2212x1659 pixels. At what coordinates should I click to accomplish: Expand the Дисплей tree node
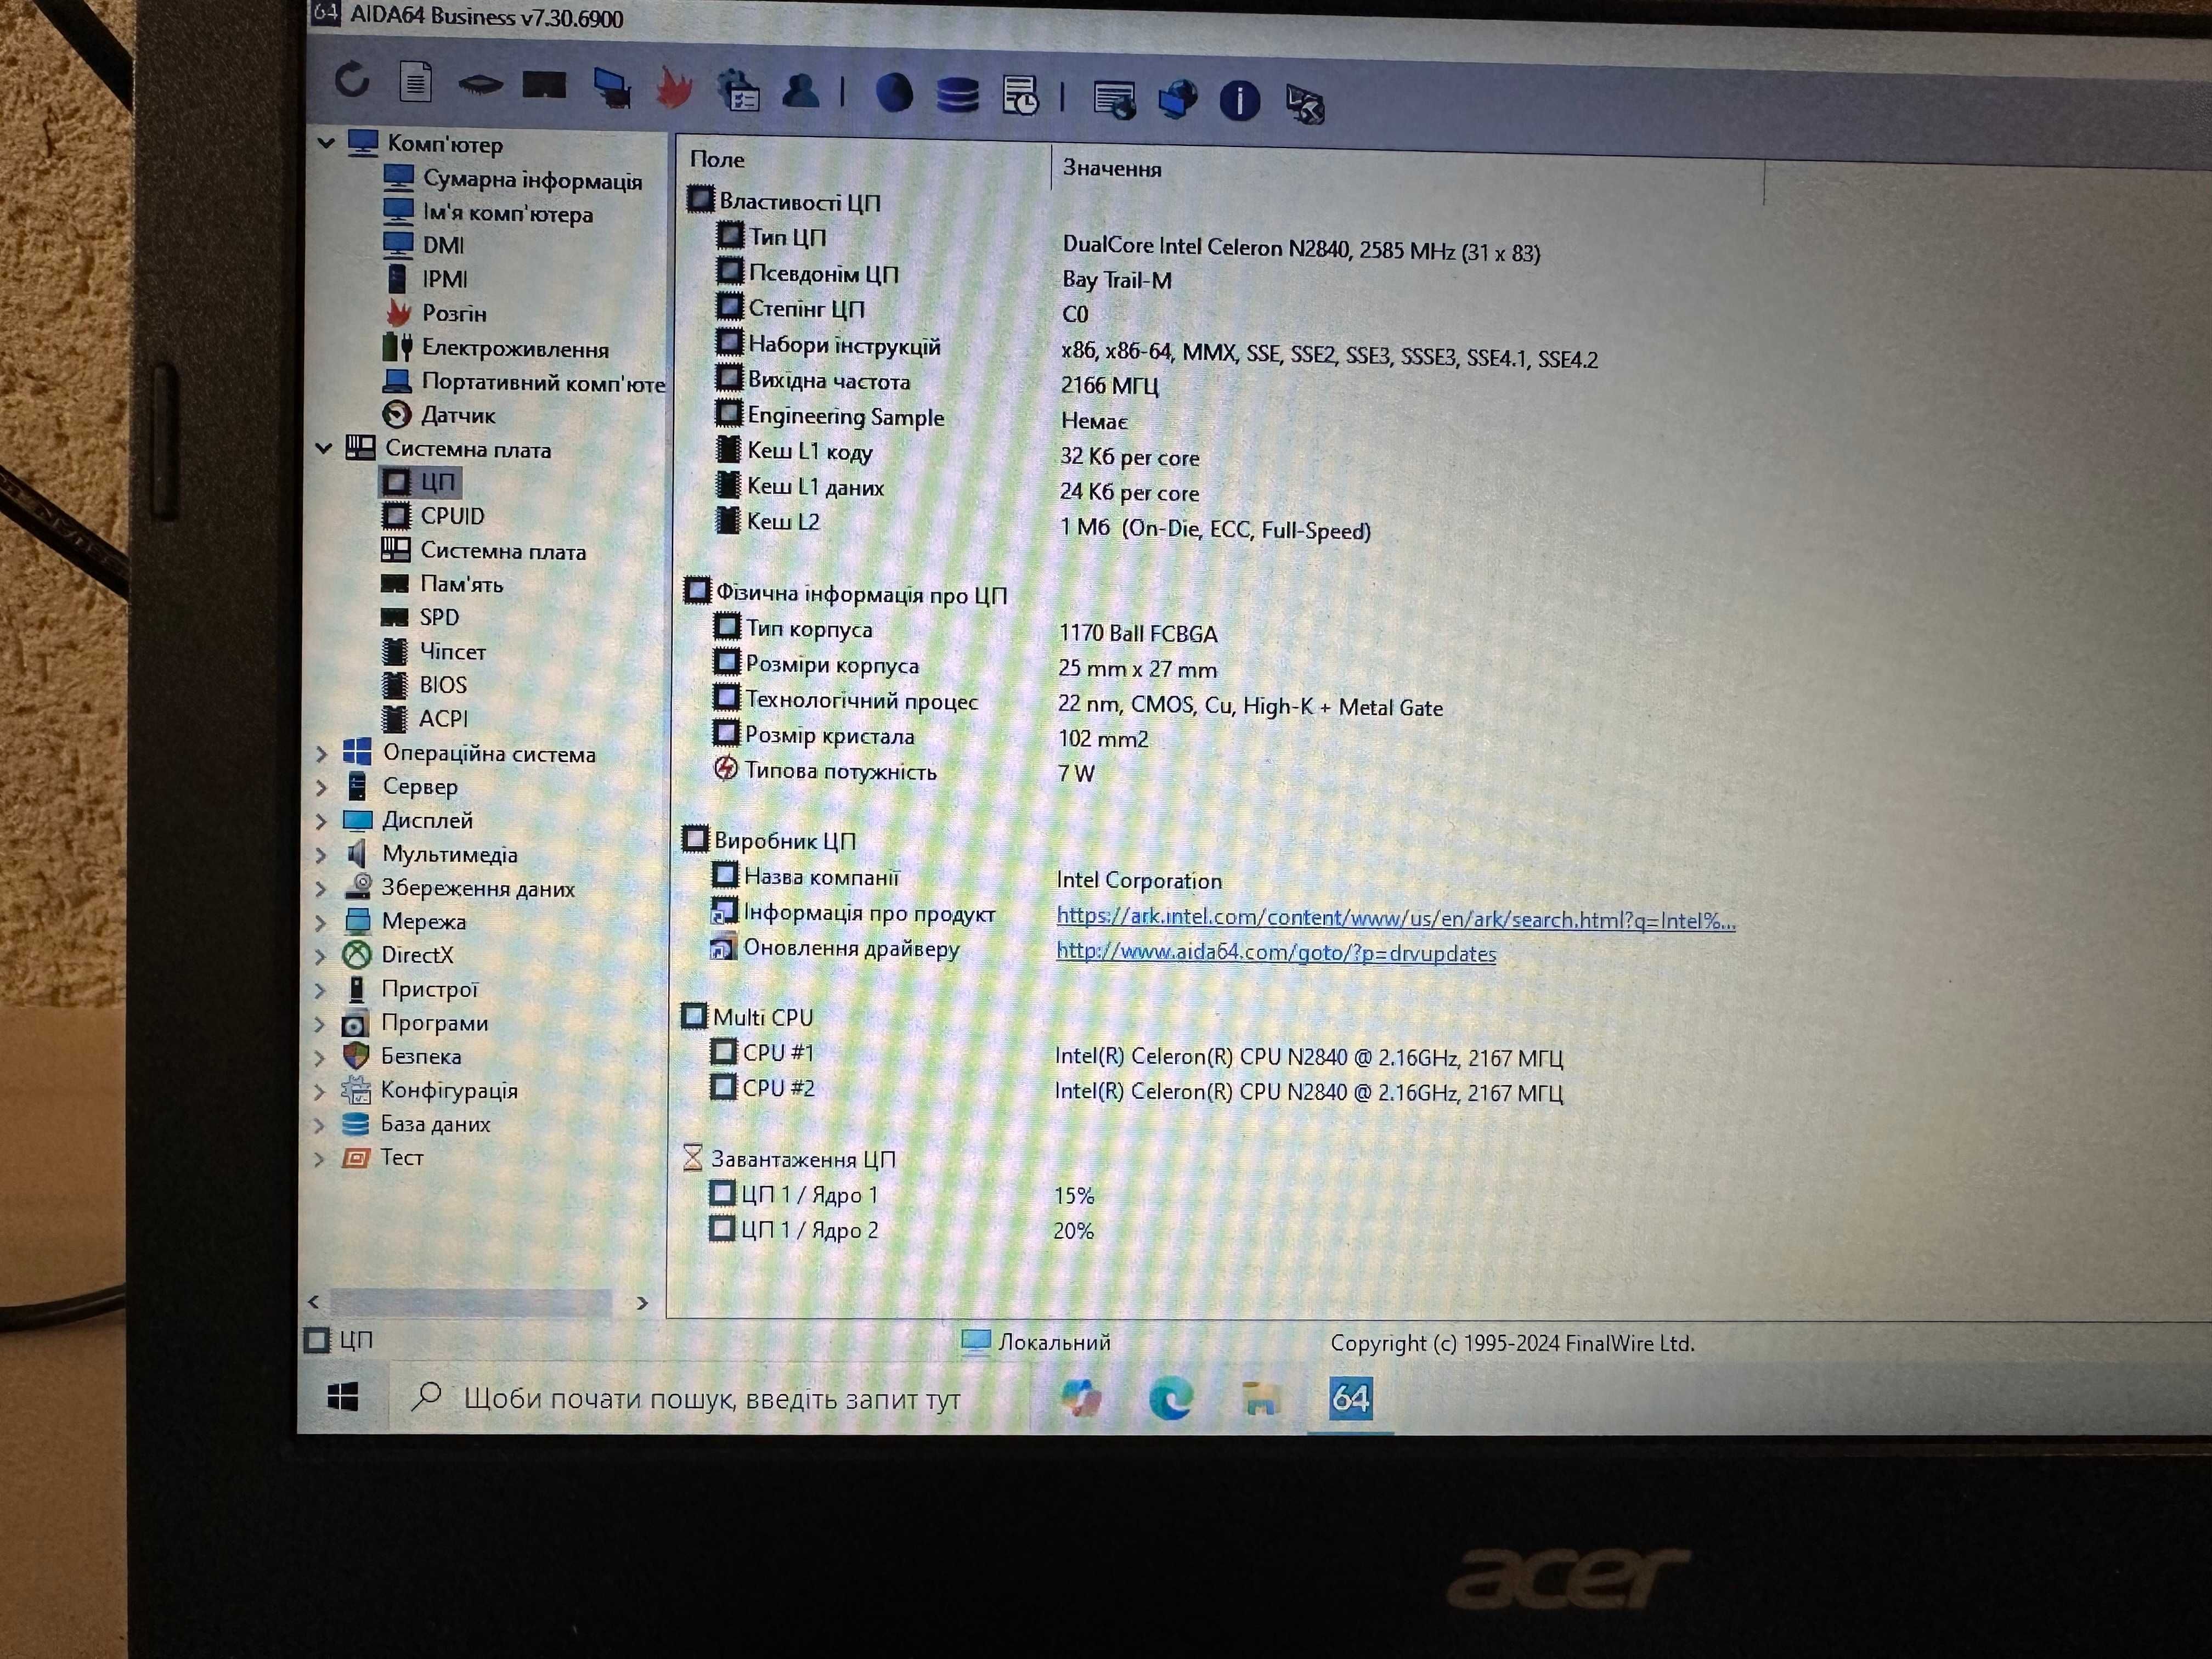pyautogui.click(x=321, y=822)
